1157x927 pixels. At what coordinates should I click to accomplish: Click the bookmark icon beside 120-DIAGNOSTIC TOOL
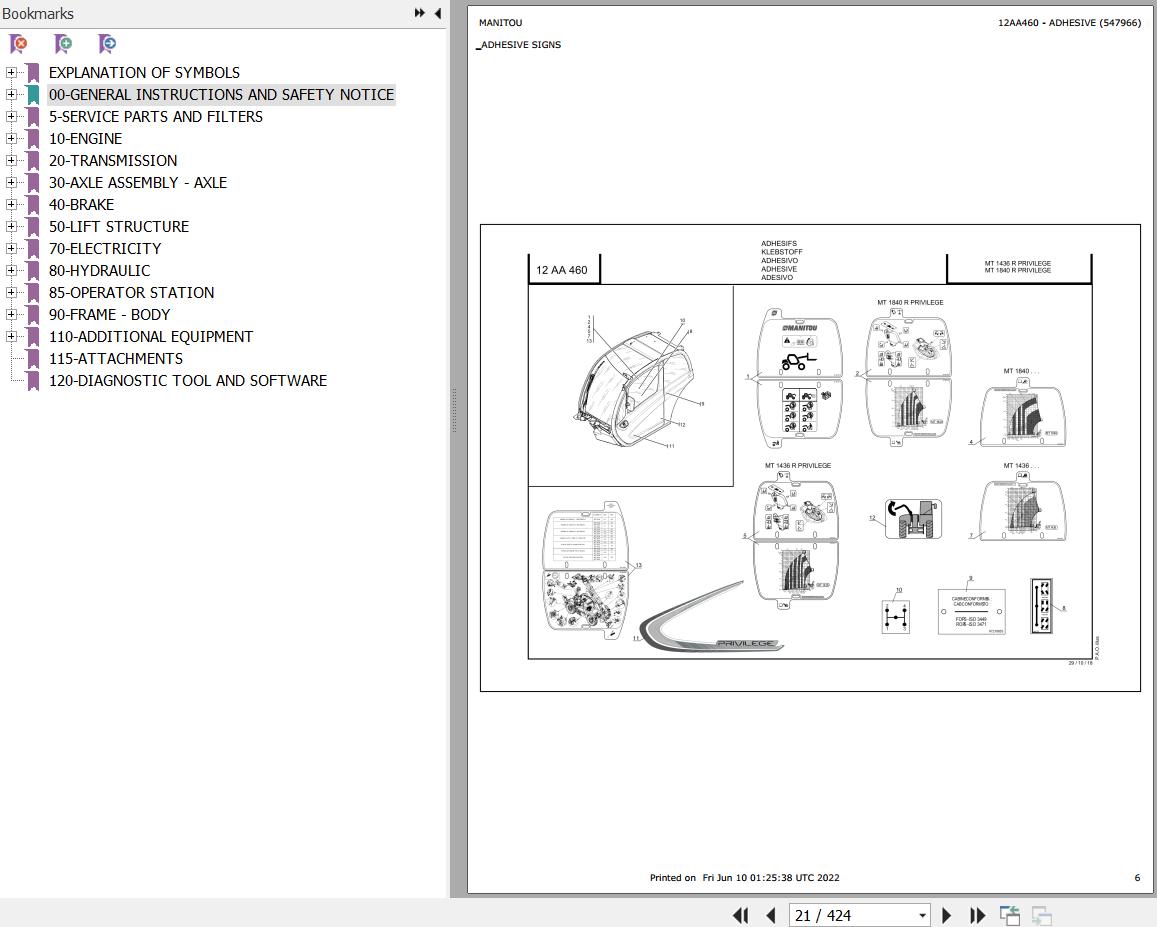pos(32,381)
